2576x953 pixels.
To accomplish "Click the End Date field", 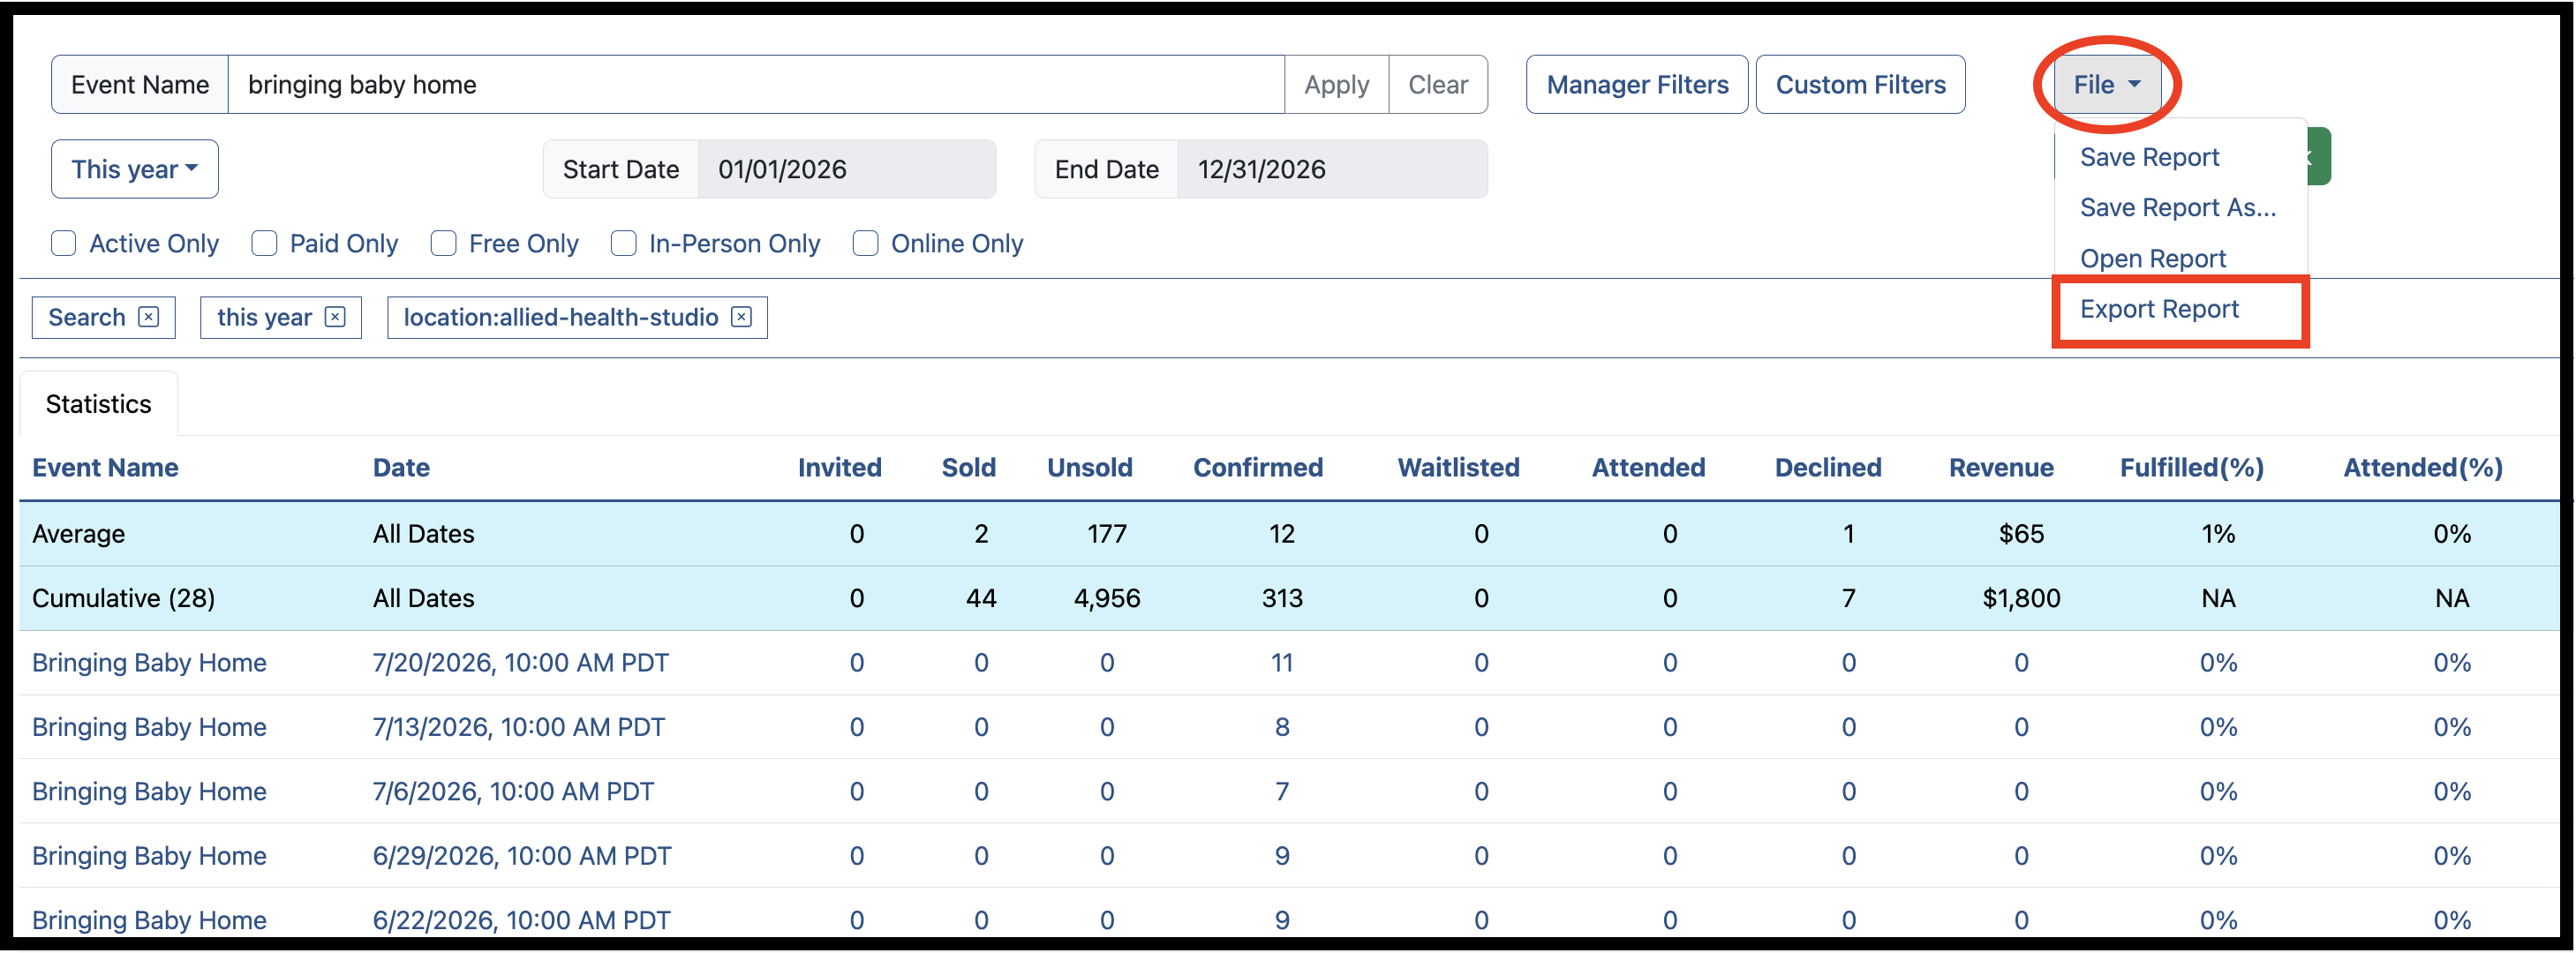I will 1332,169.
